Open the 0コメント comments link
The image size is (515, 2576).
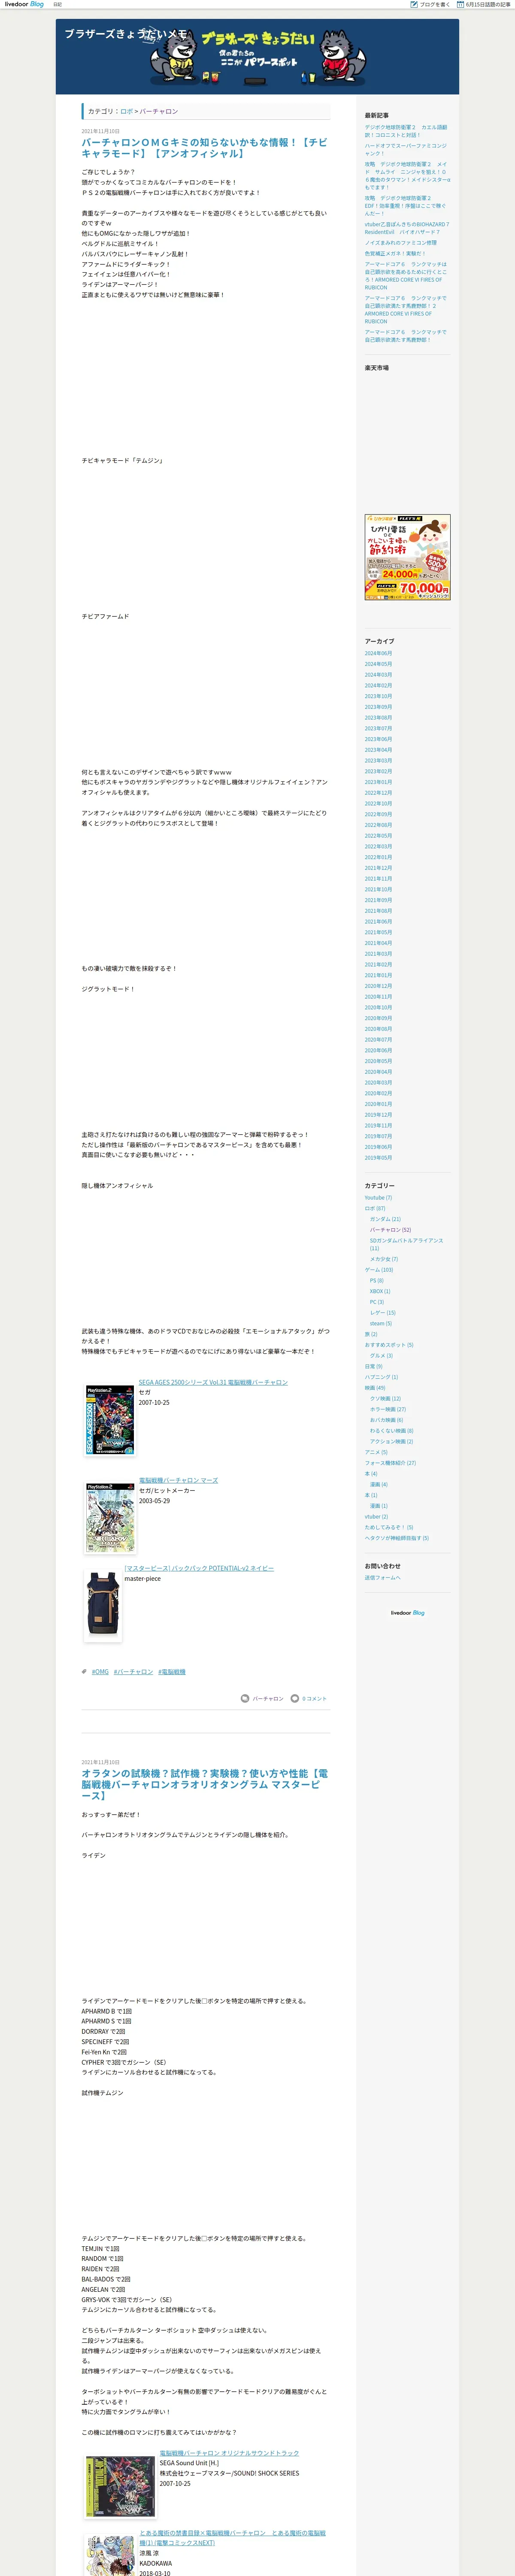click(x=314, y=1698)
